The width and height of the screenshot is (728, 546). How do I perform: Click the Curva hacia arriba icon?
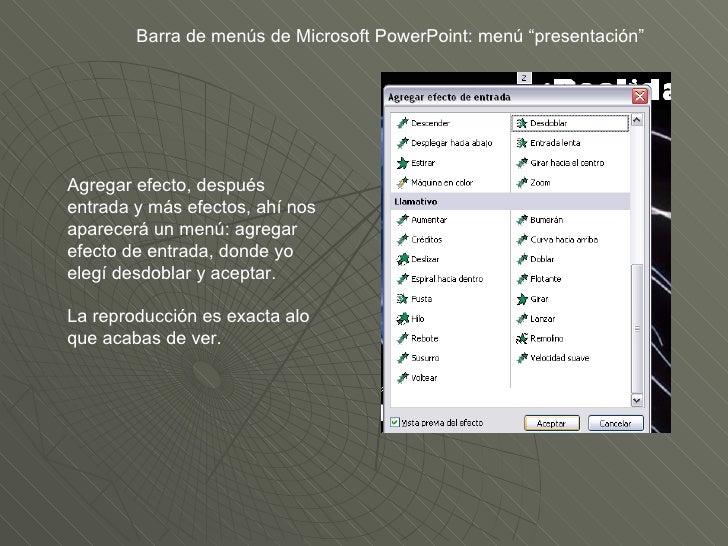click(522, 240)
